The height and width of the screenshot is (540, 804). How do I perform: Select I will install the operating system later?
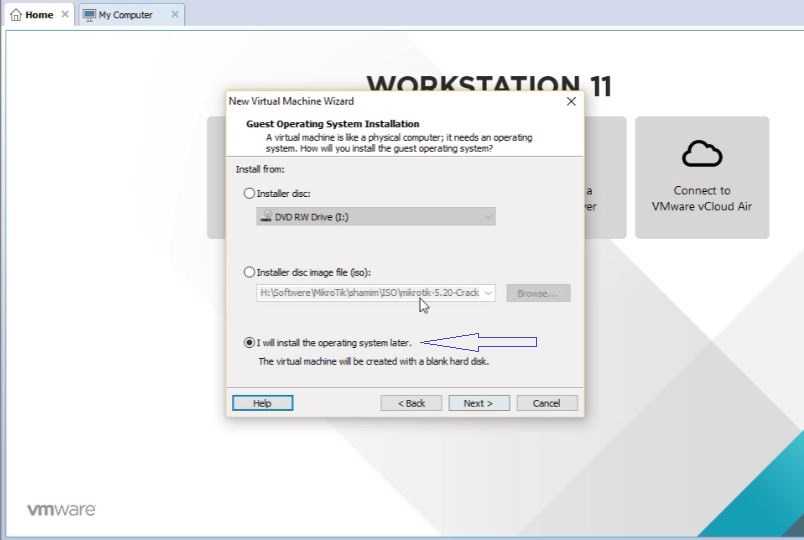(x=249, y=342)
